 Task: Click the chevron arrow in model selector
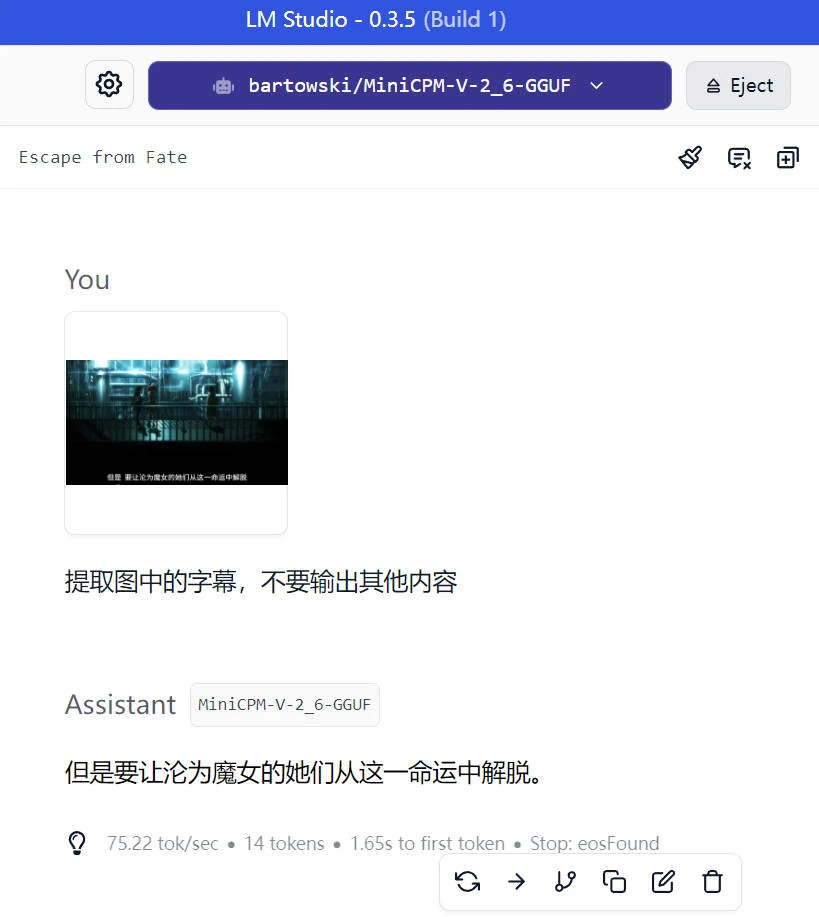(597, 86)
